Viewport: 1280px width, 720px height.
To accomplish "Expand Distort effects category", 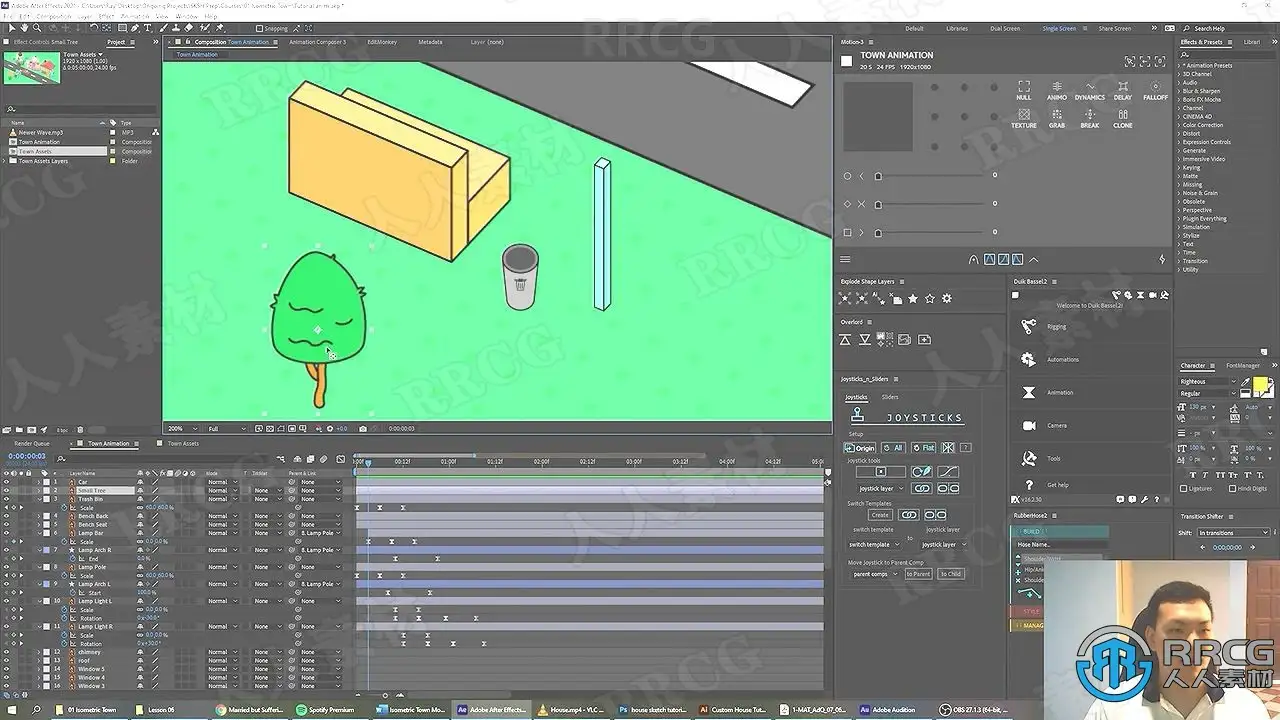I will pyautogui.click(x=1180, y=133).
